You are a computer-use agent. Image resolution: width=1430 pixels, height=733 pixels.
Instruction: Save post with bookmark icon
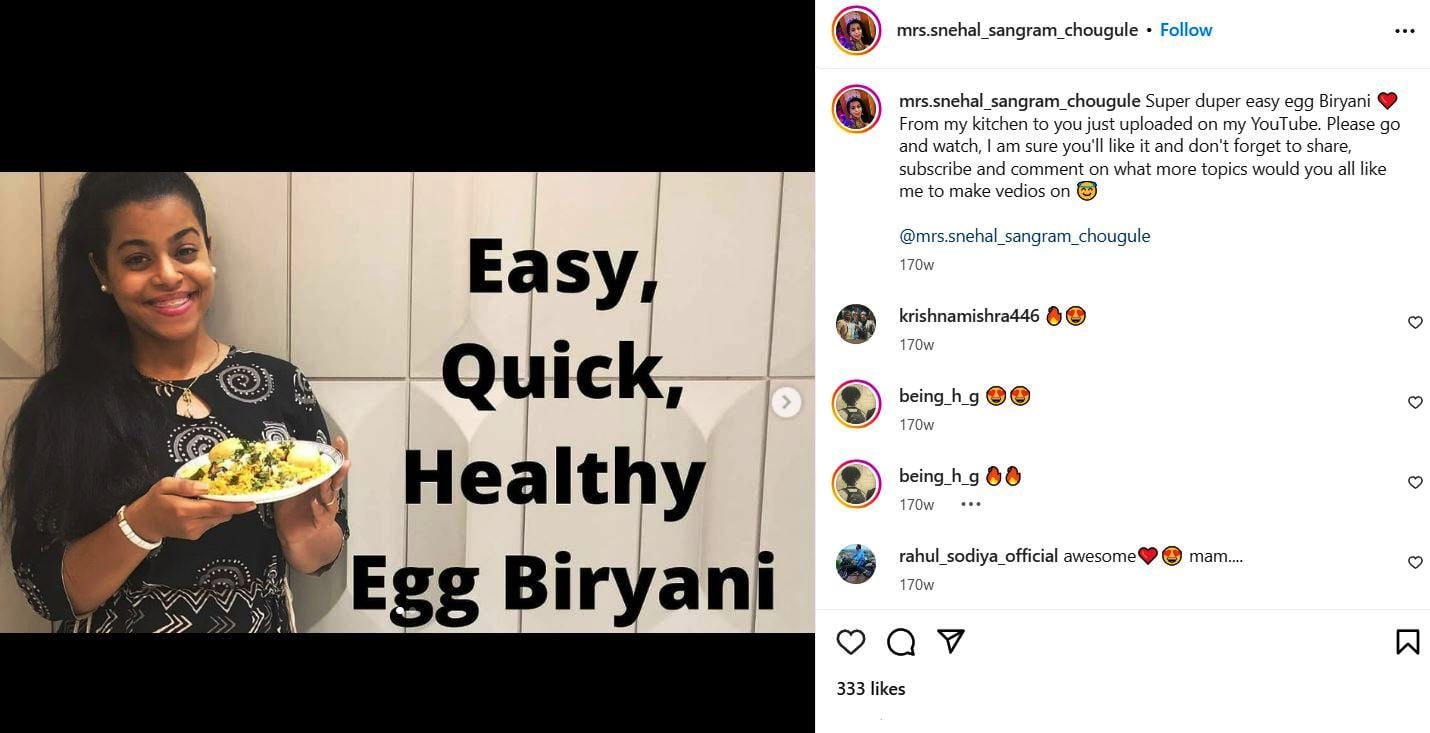(x=1407, y=642)
